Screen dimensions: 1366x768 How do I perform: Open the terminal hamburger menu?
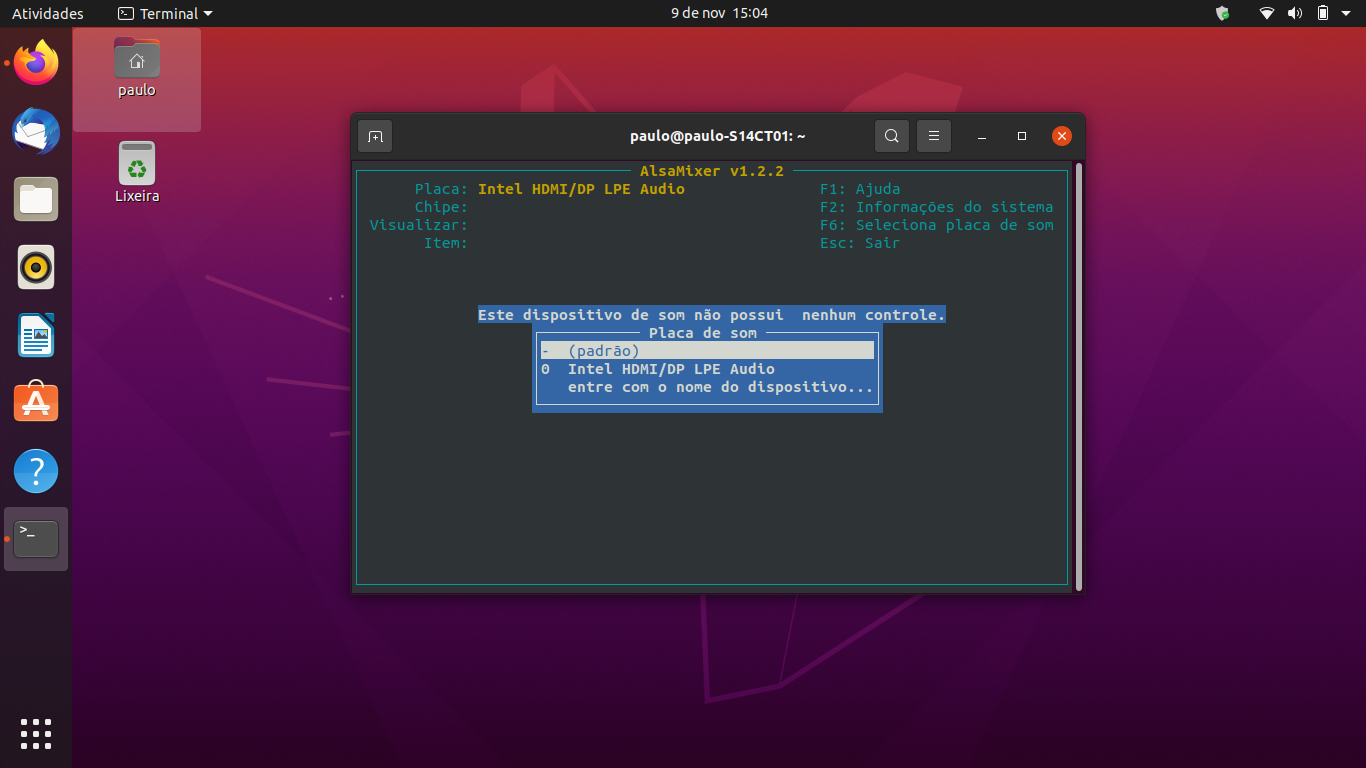[x=934, y=136]
